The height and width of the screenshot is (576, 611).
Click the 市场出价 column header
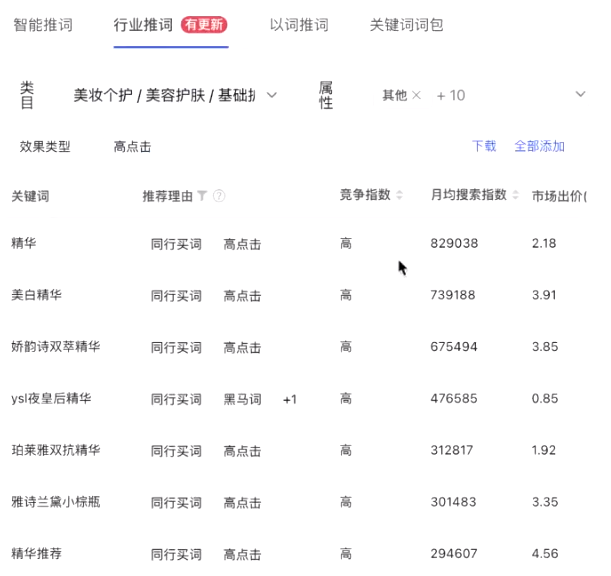(x=559, y=196)
